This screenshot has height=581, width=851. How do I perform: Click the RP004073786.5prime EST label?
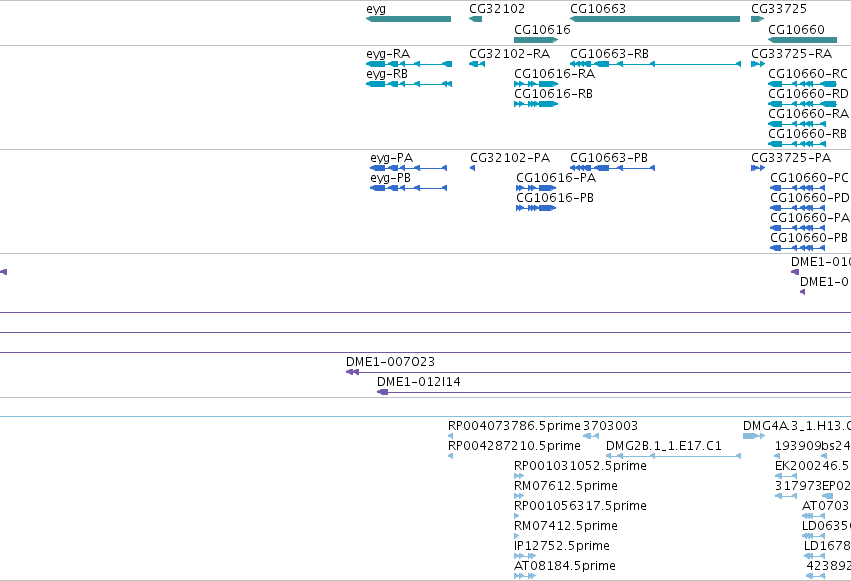click(x=514, y=426)
